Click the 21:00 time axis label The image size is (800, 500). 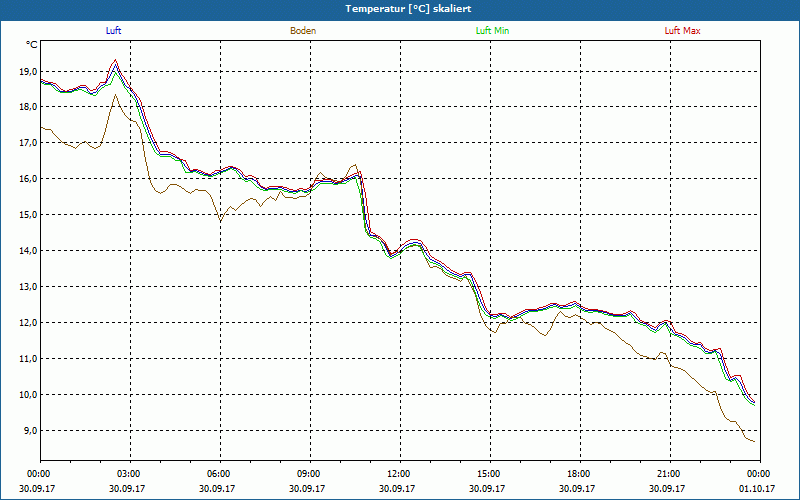pyautogui.click(x=668, y=474)
